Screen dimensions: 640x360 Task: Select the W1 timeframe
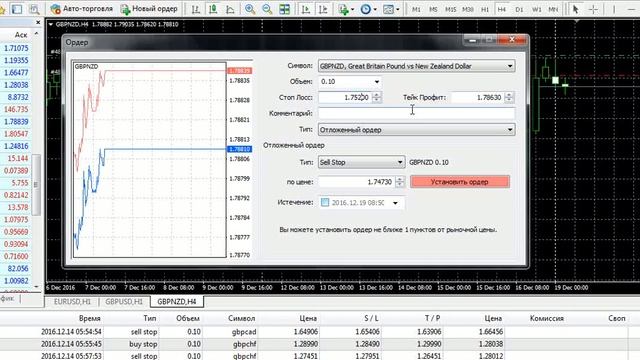(x=536, y=9)
